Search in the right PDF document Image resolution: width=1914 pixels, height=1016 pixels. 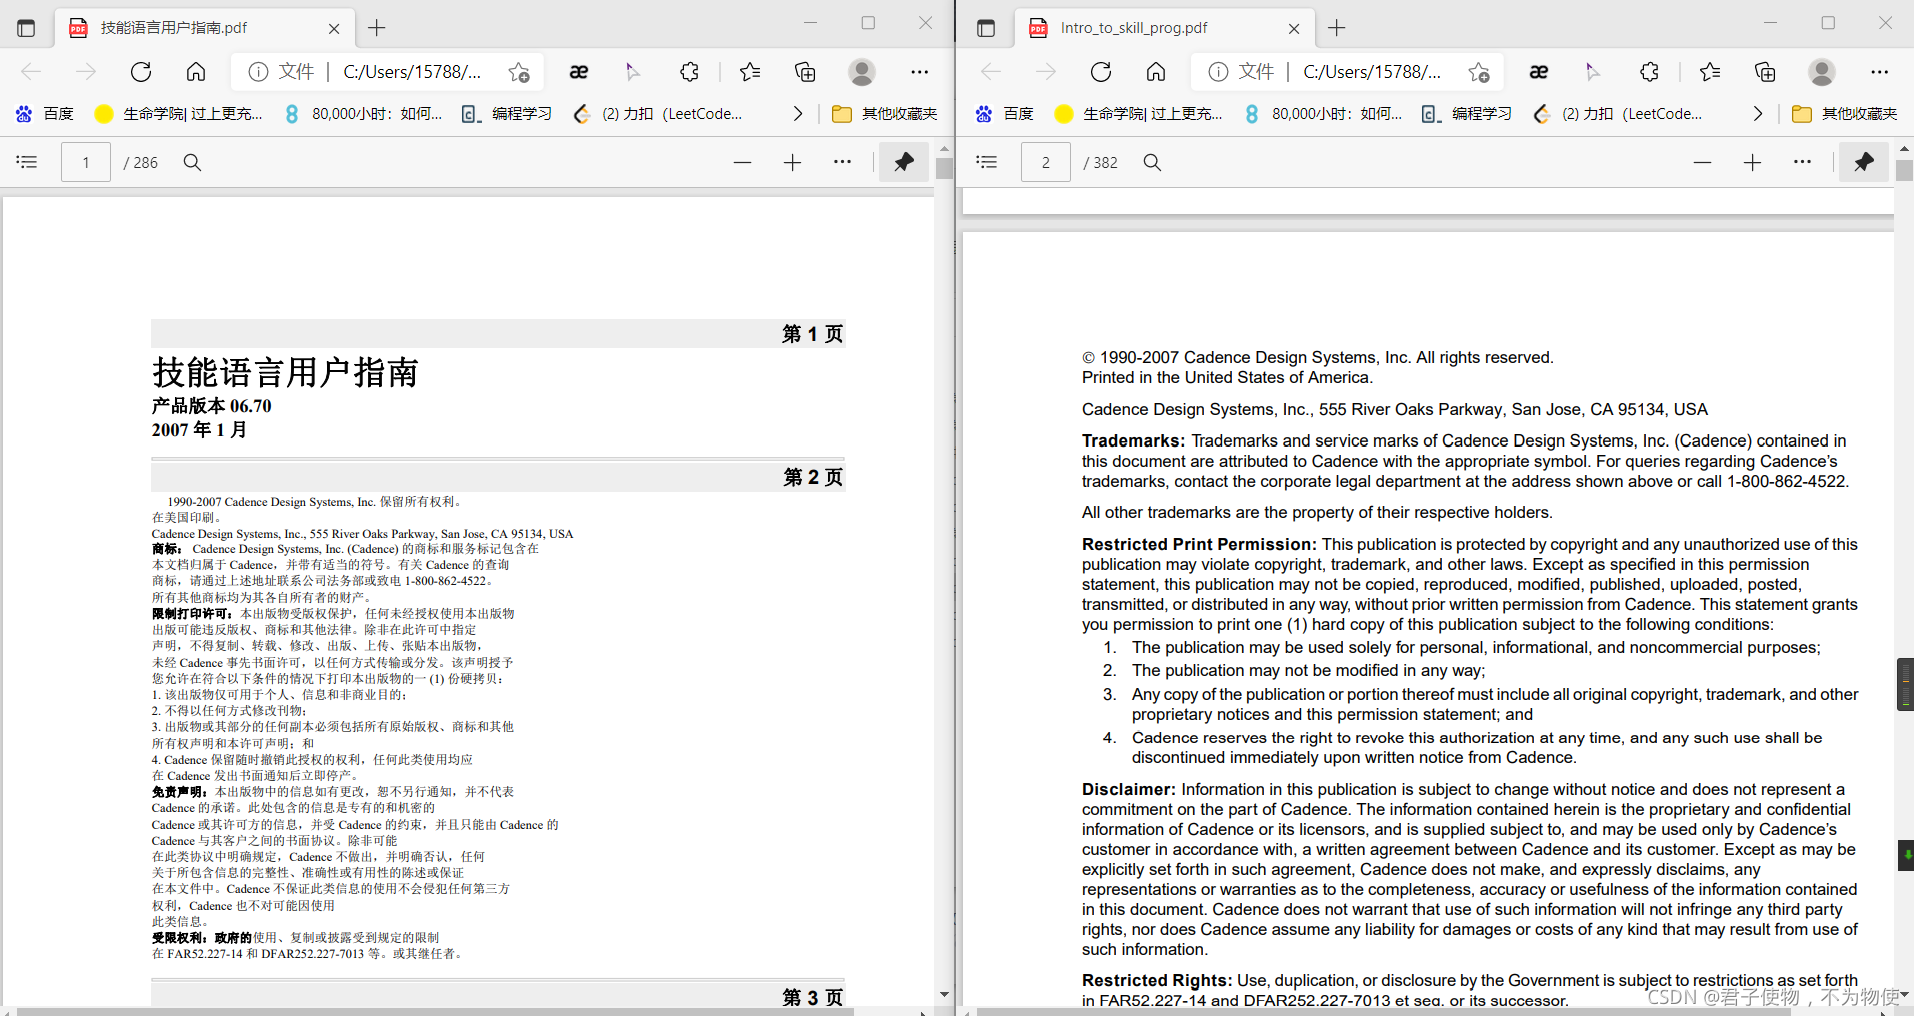pos(1152,162)
